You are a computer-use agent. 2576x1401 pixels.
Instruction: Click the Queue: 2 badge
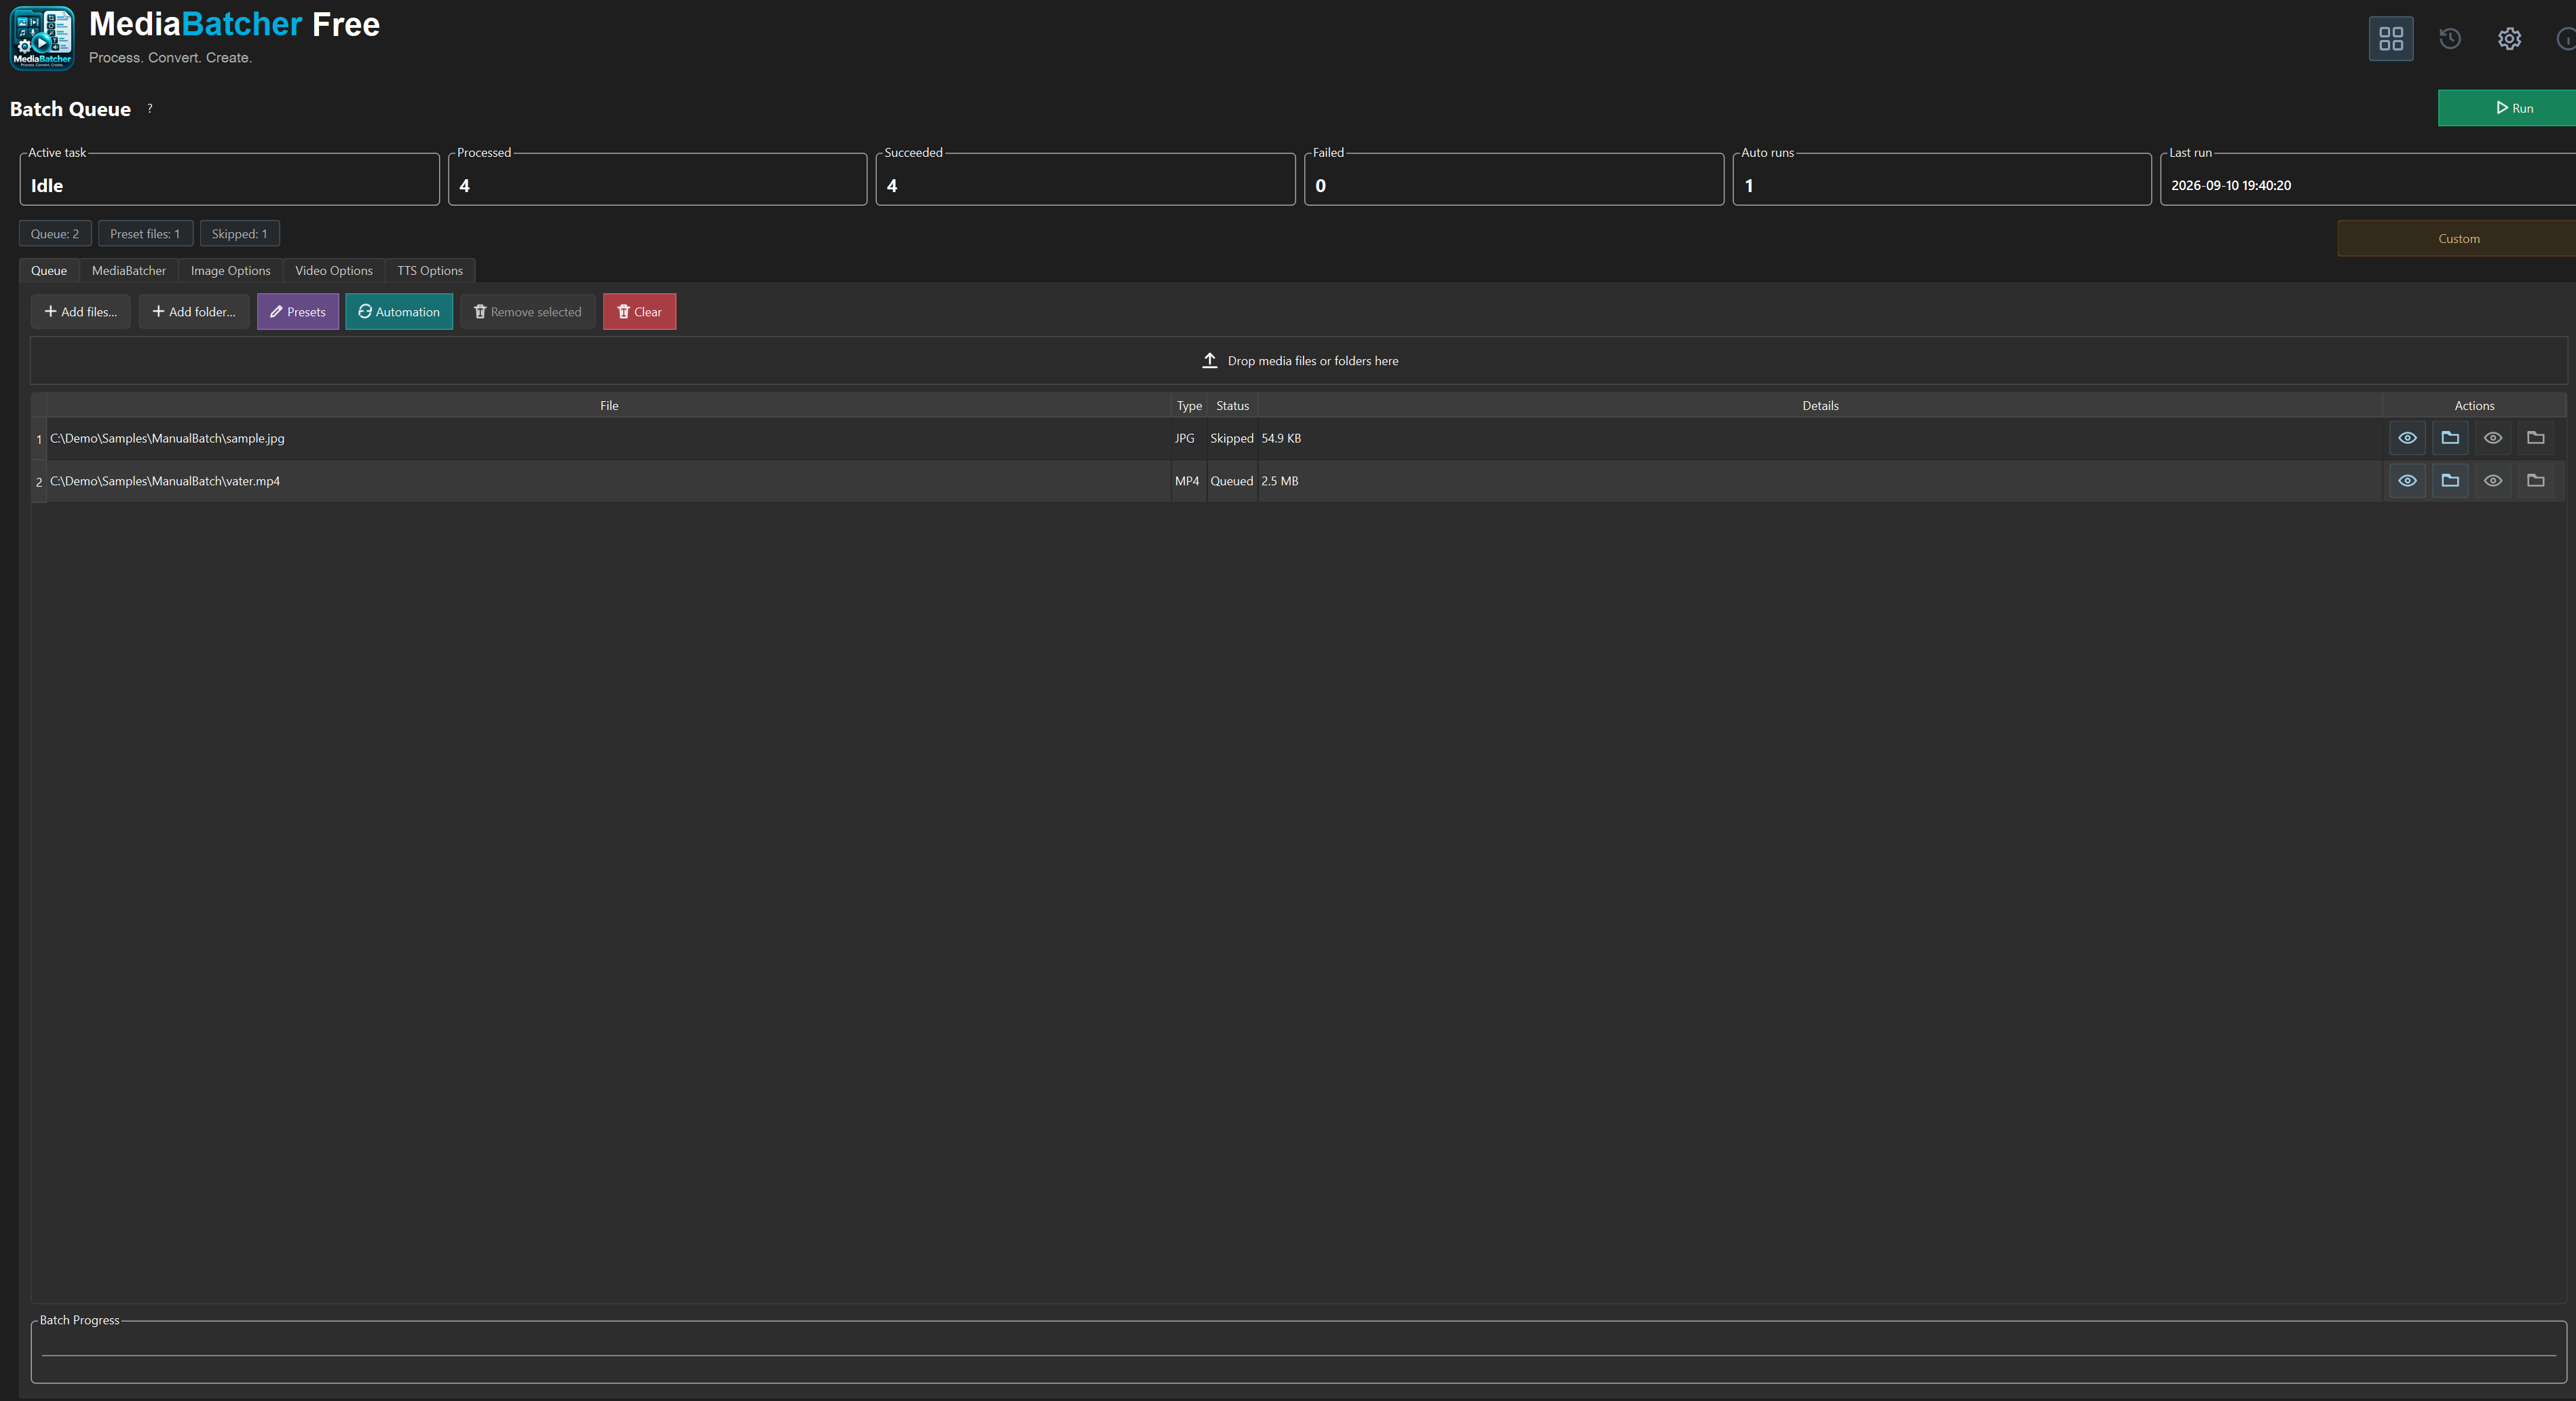pos(55,234)
